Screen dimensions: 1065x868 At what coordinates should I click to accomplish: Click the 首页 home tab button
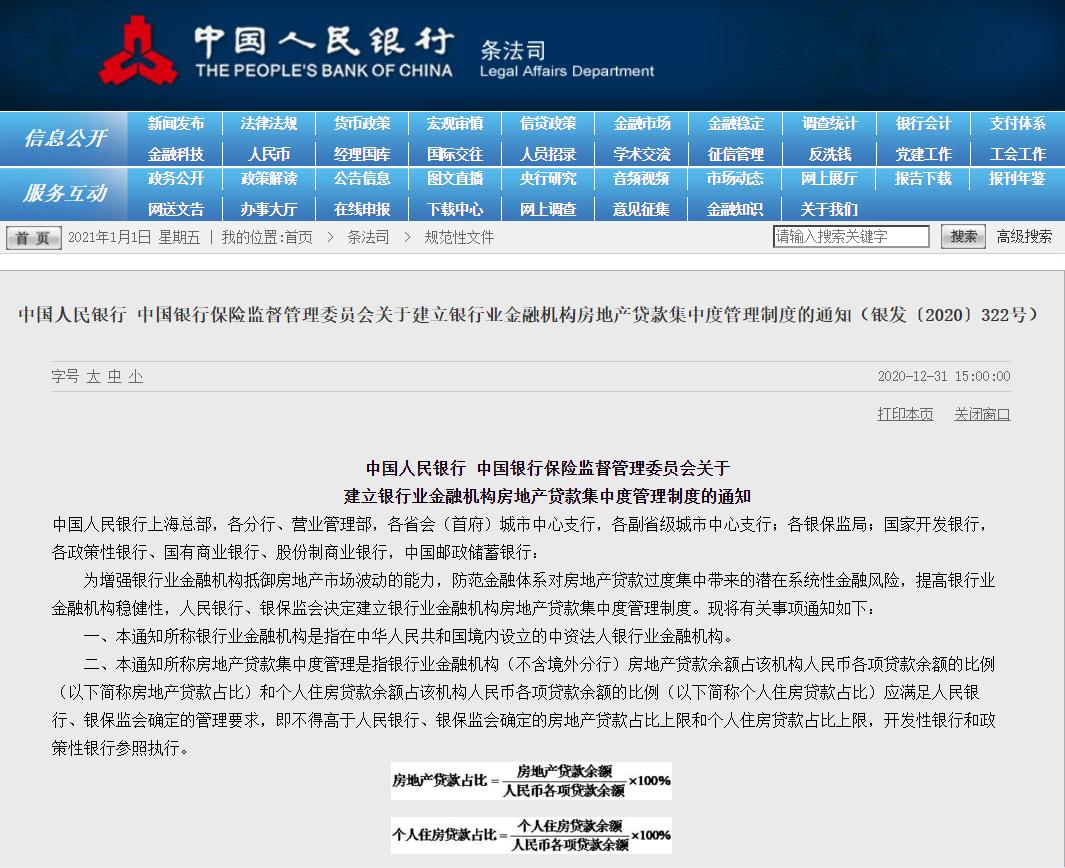tap(33, 236)
